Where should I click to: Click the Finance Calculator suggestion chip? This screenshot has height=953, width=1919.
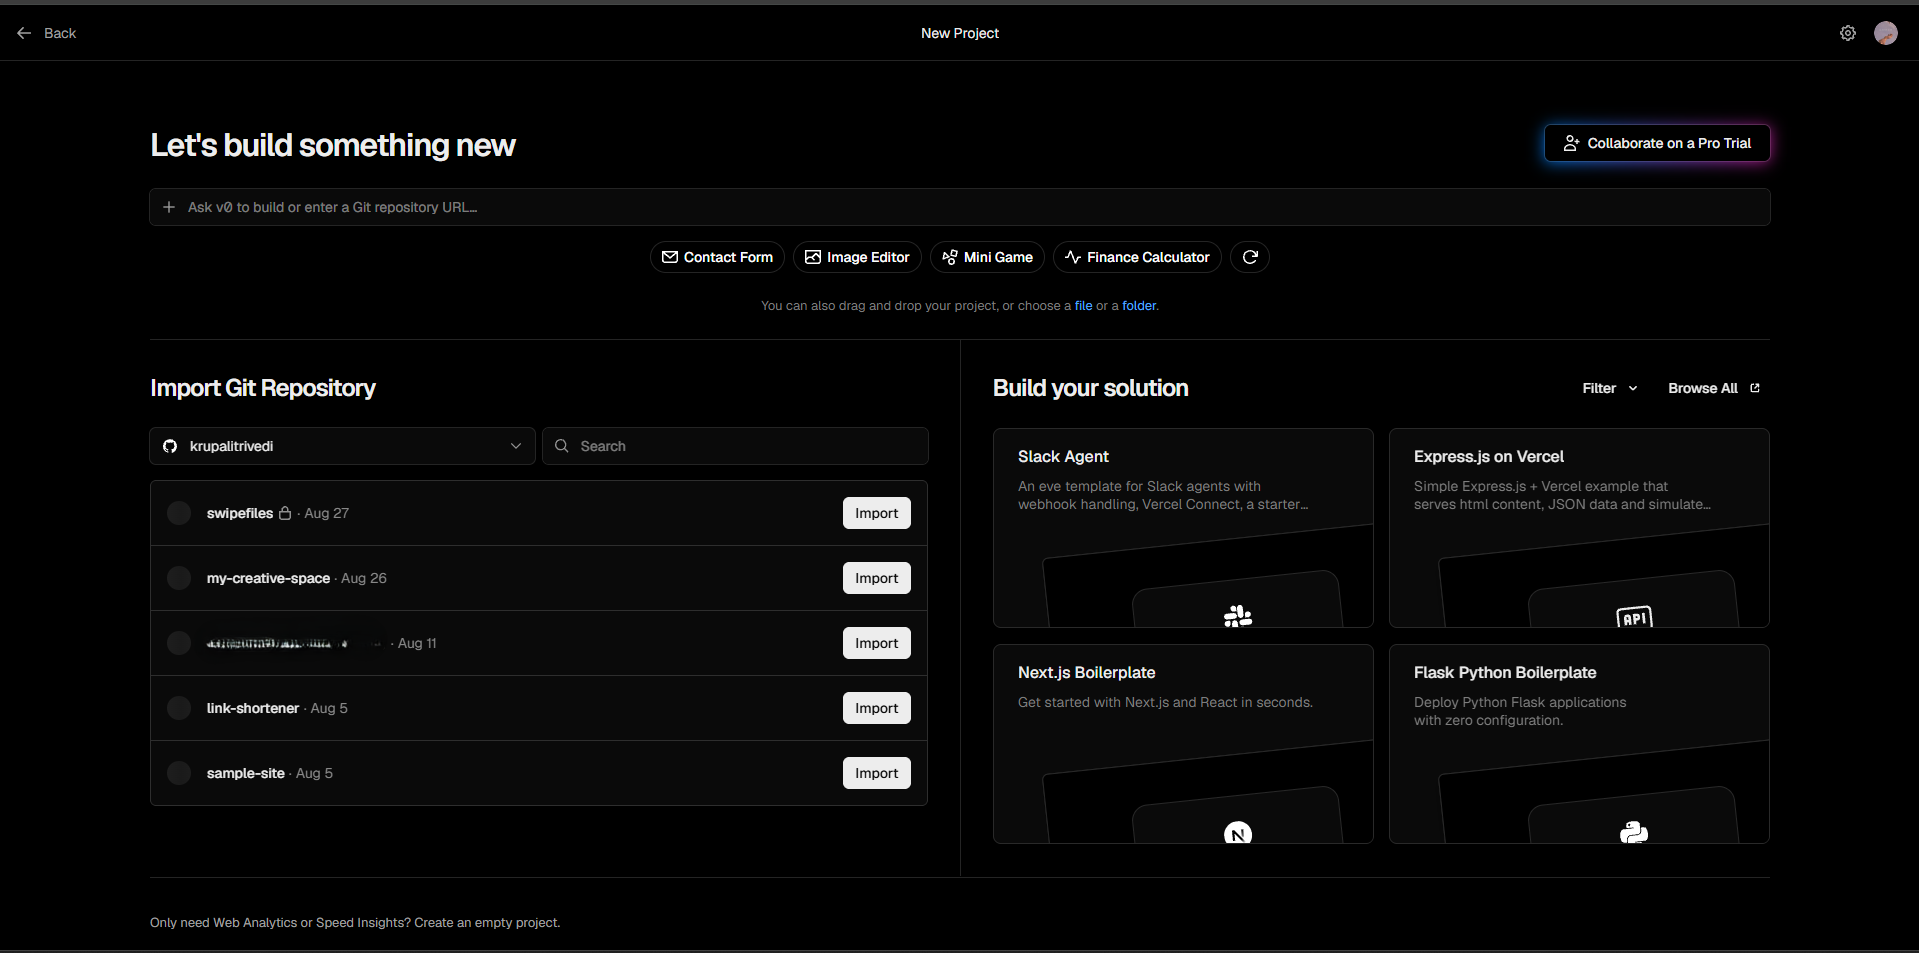(1137, 257)
